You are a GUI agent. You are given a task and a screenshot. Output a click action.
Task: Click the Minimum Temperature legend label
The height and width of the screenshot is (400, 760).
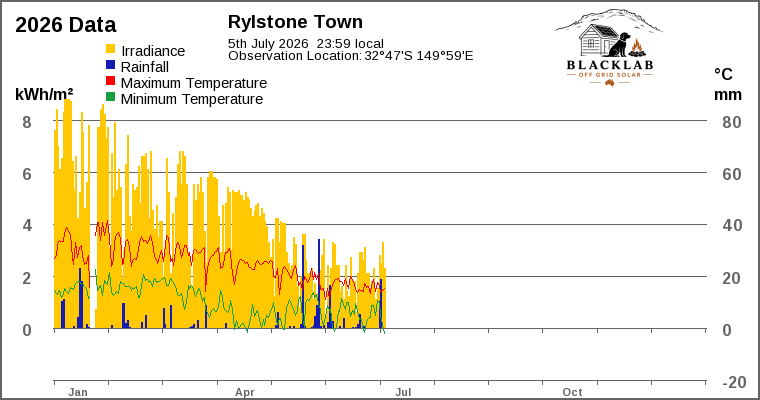(191, 99)
